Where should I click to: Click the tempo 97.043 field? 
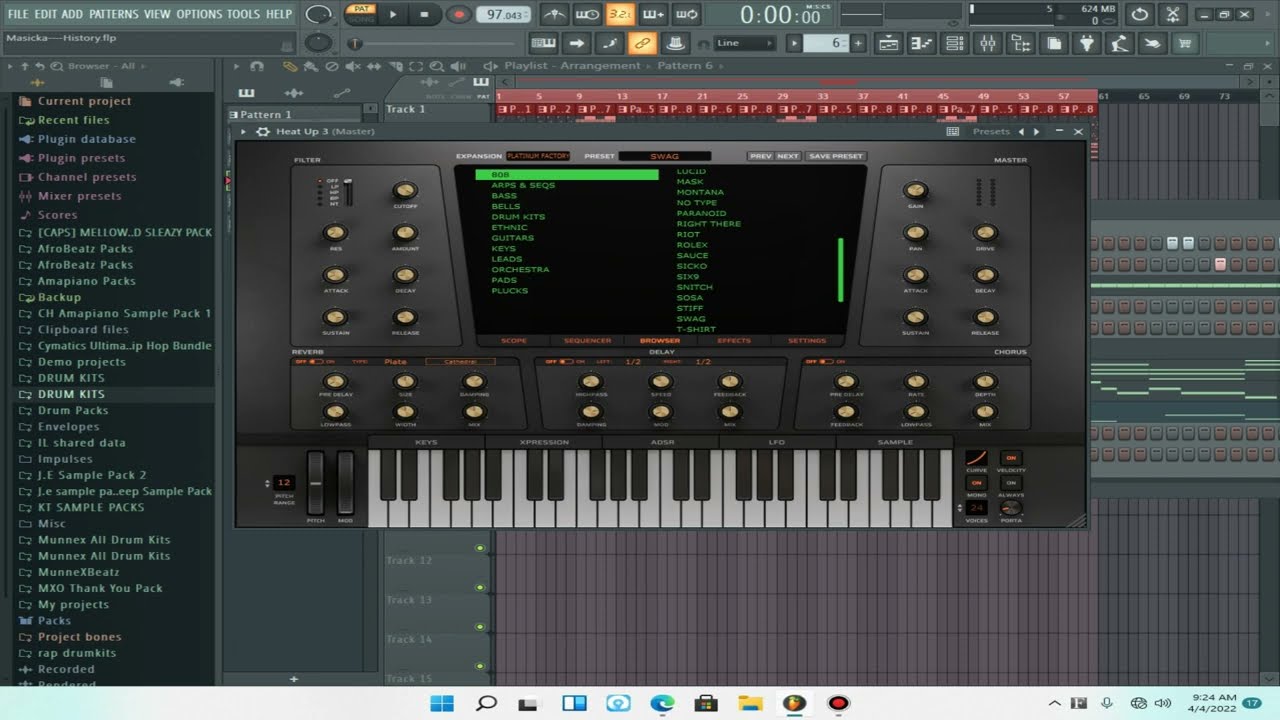[x=505, y=15]
